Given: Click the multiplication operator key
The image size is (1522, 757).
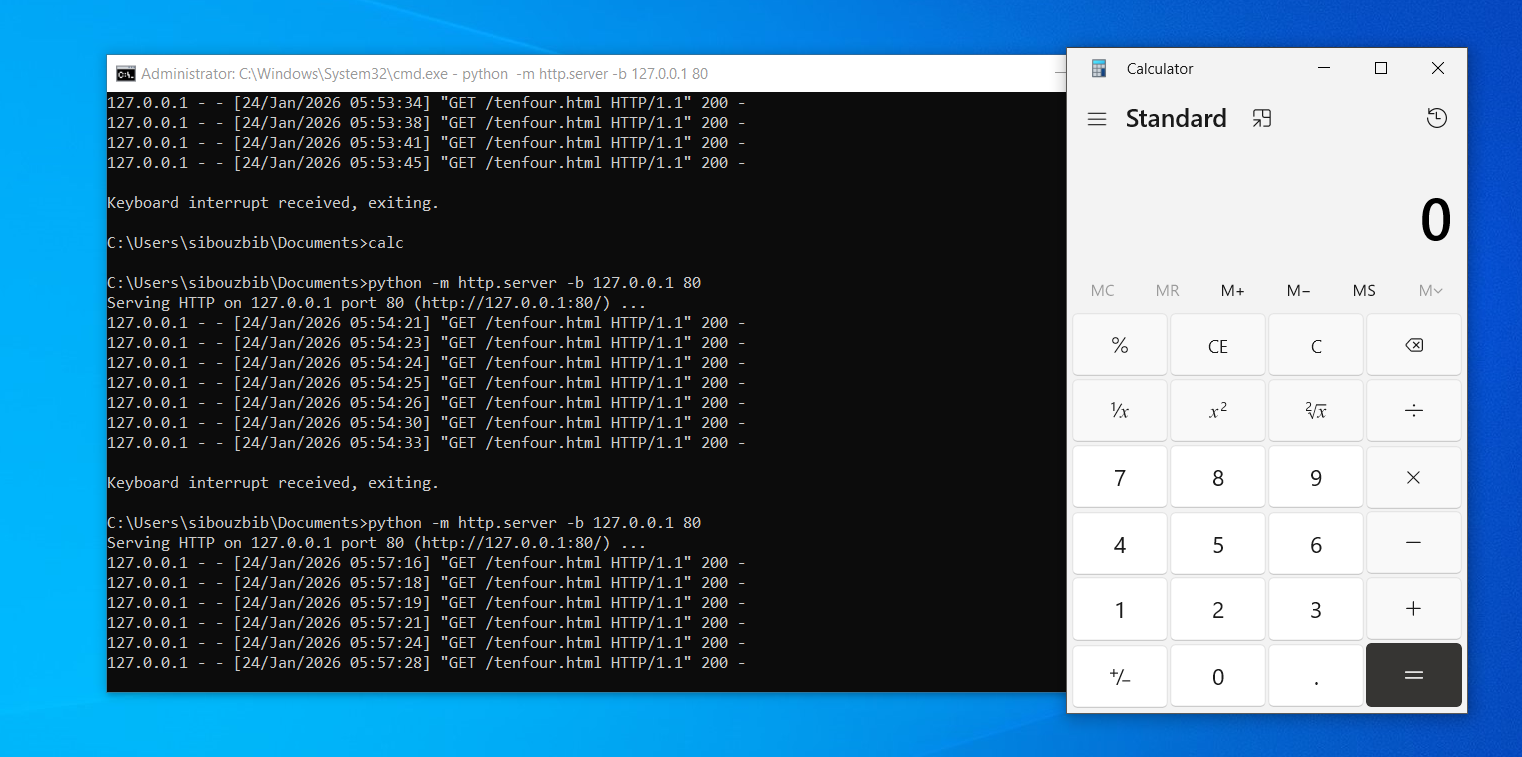Looking at the screenshot, I should 1413,478.
